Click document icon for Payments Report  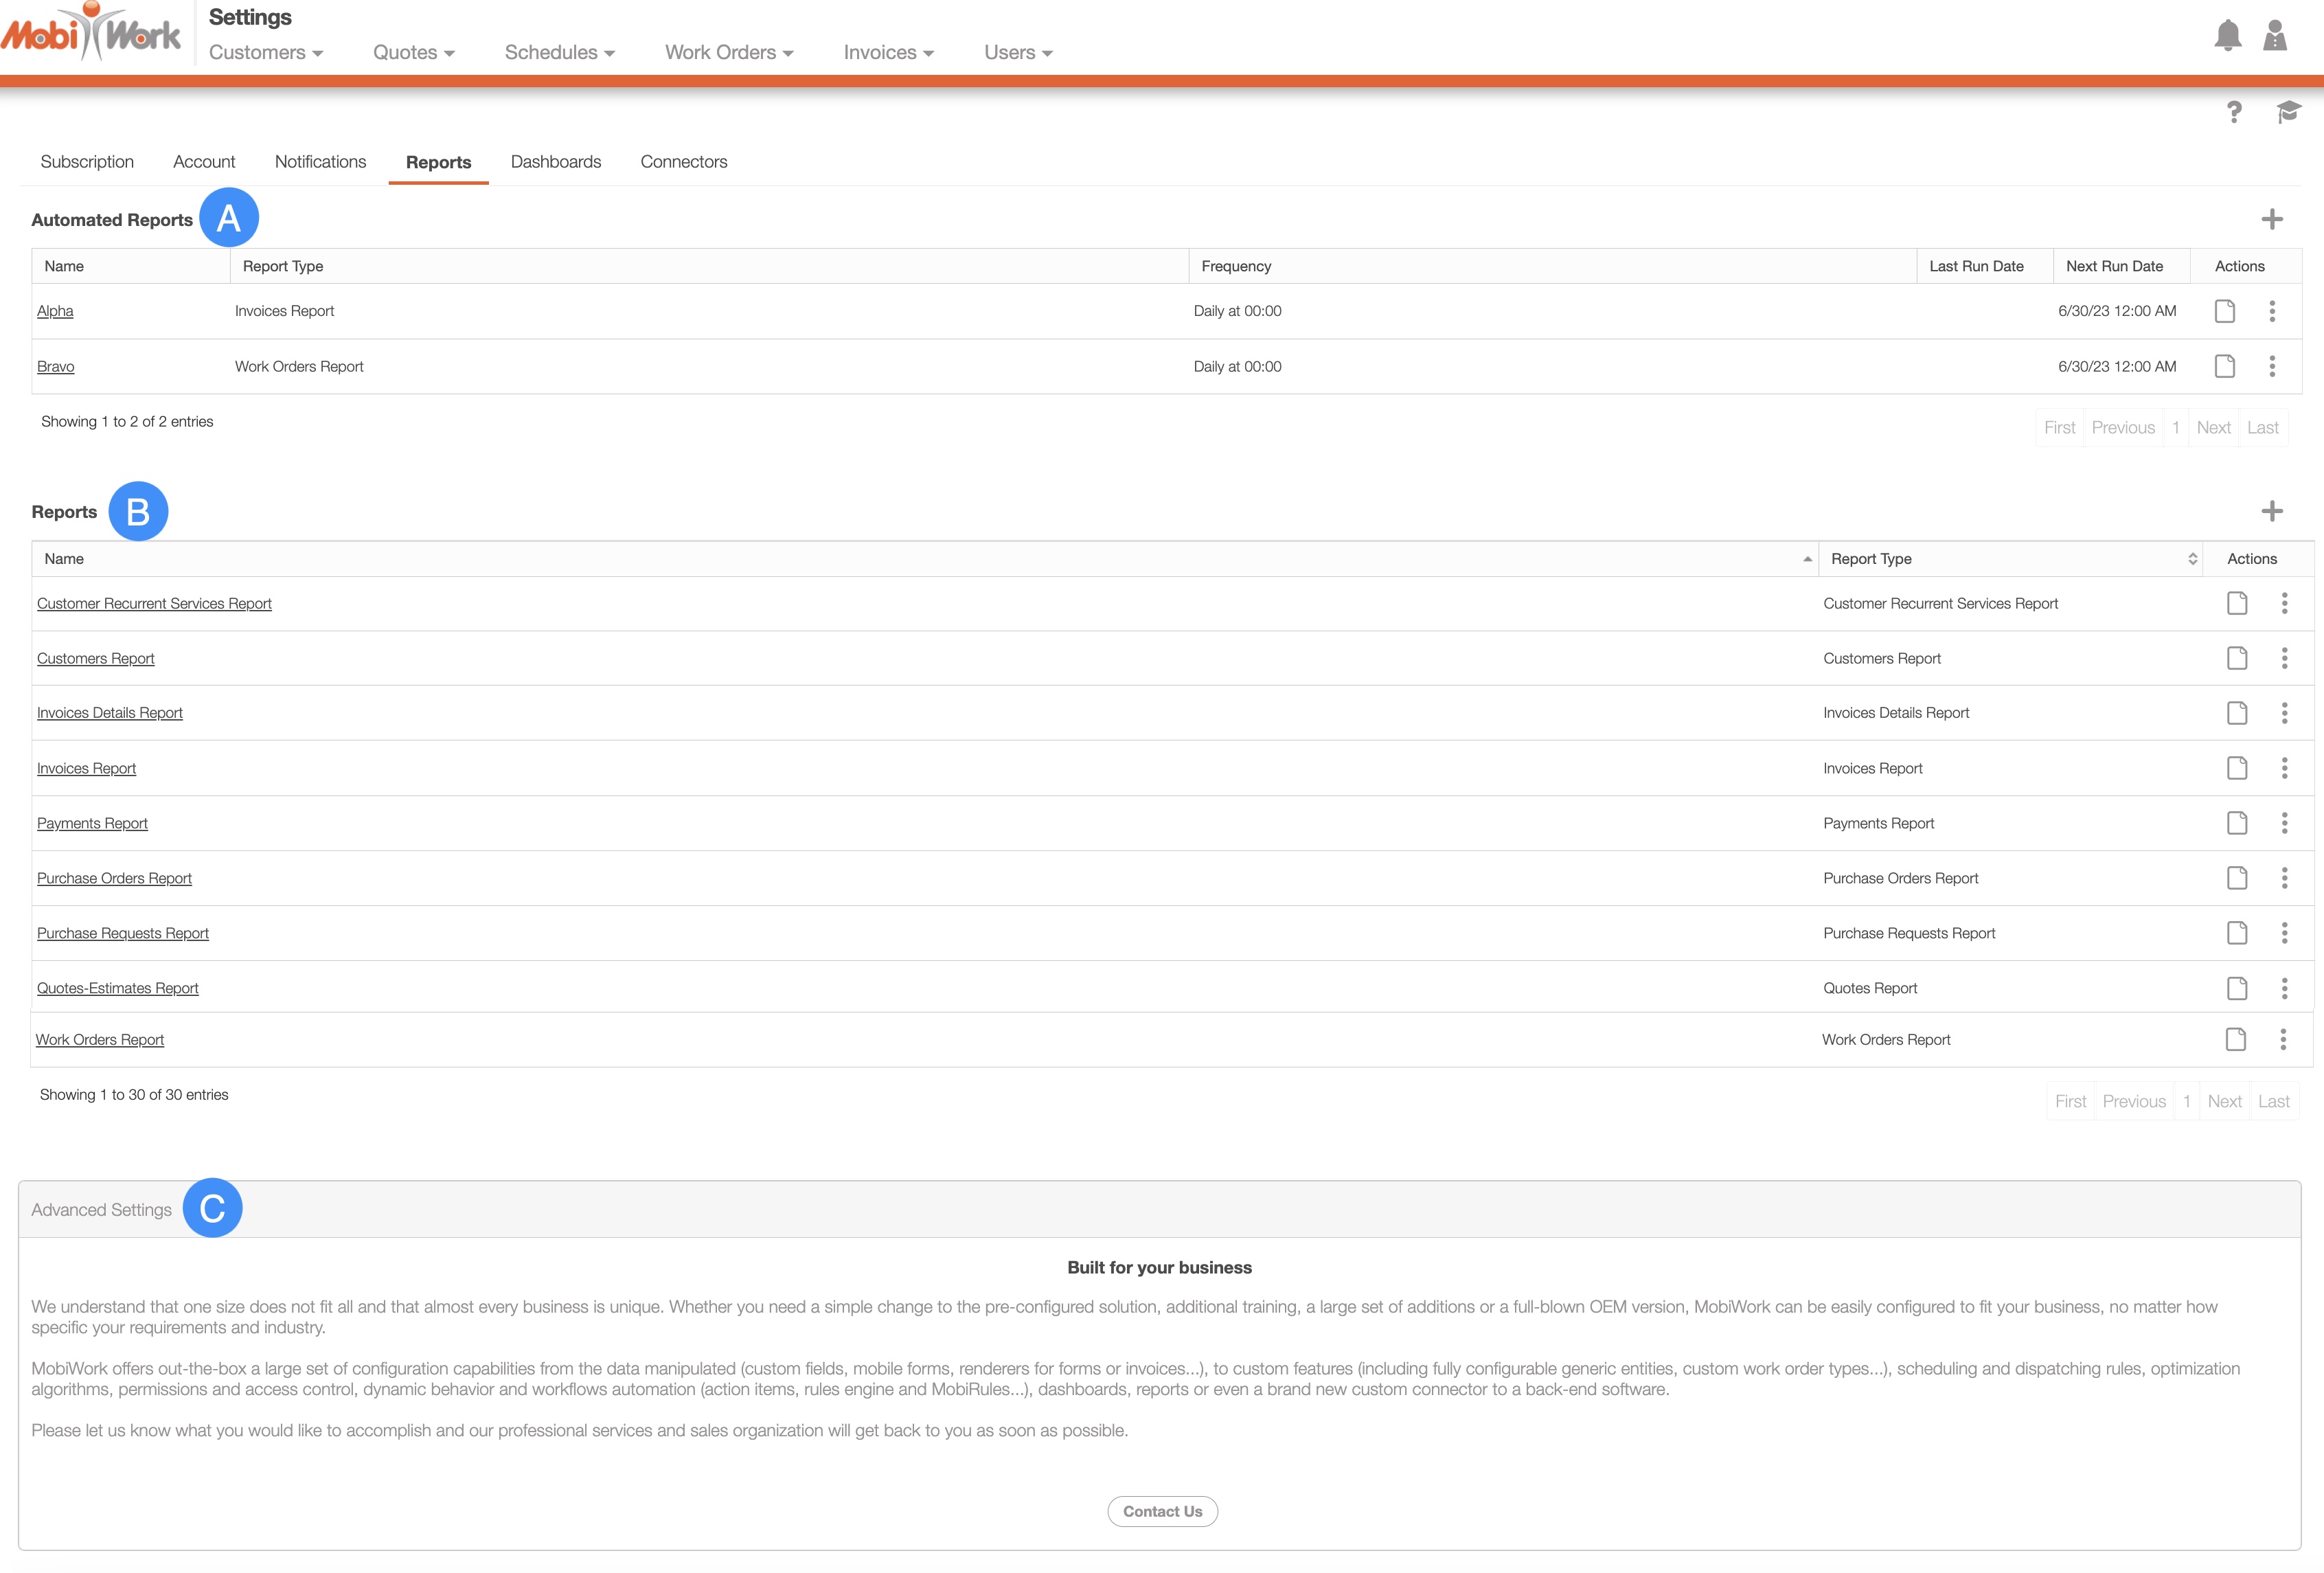point(2237,823)
